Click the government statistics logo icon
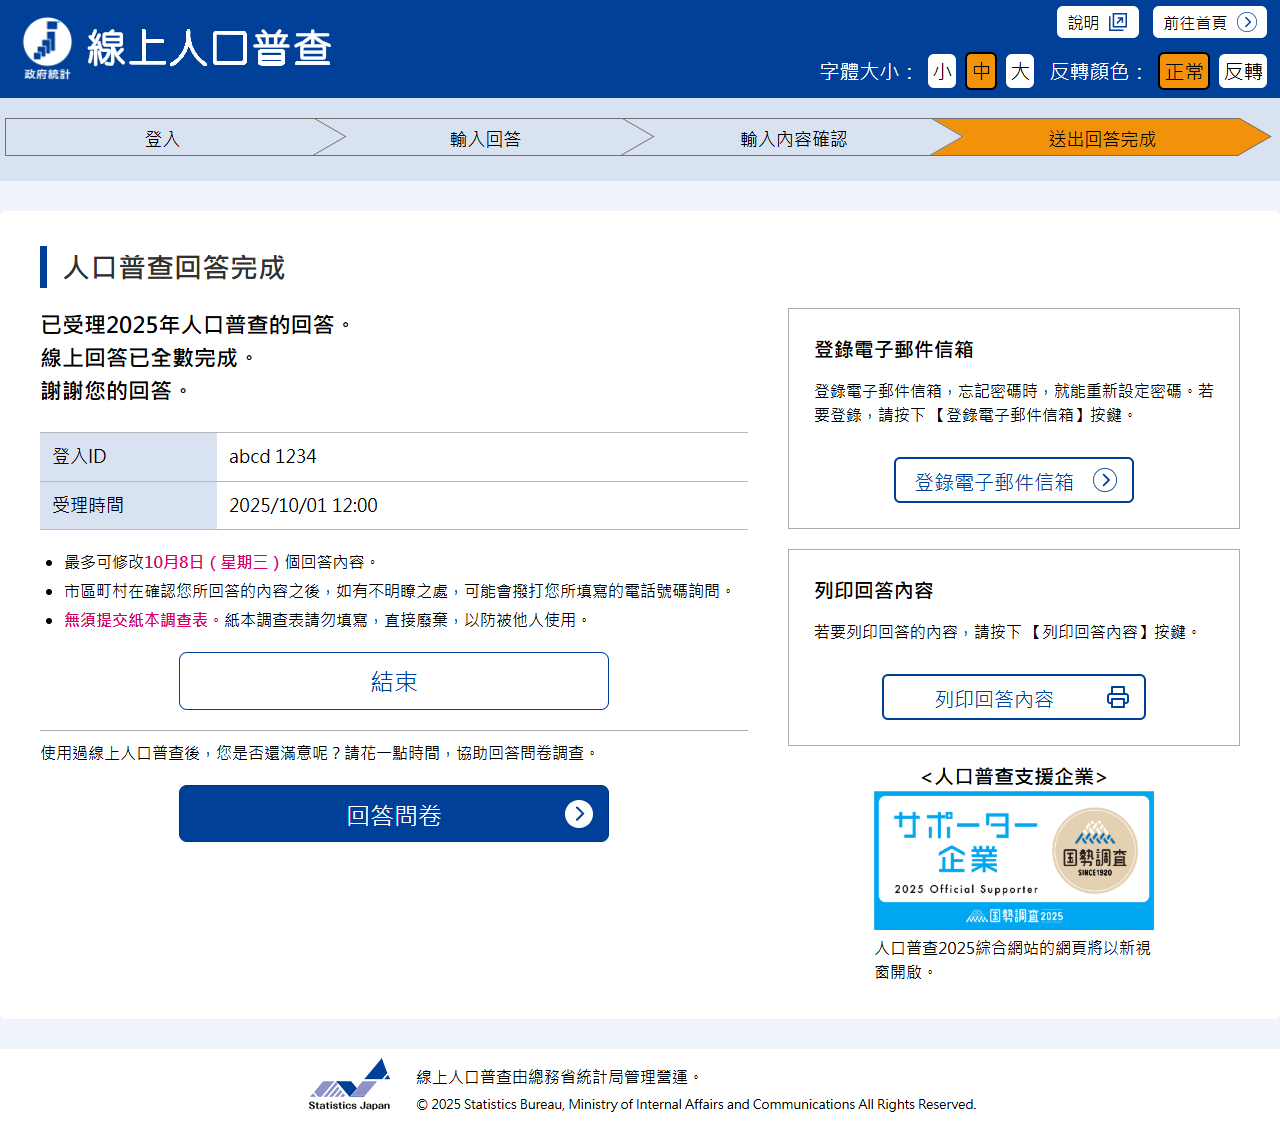This screenshot has height=1130, width=1280. tap(47, 47)
